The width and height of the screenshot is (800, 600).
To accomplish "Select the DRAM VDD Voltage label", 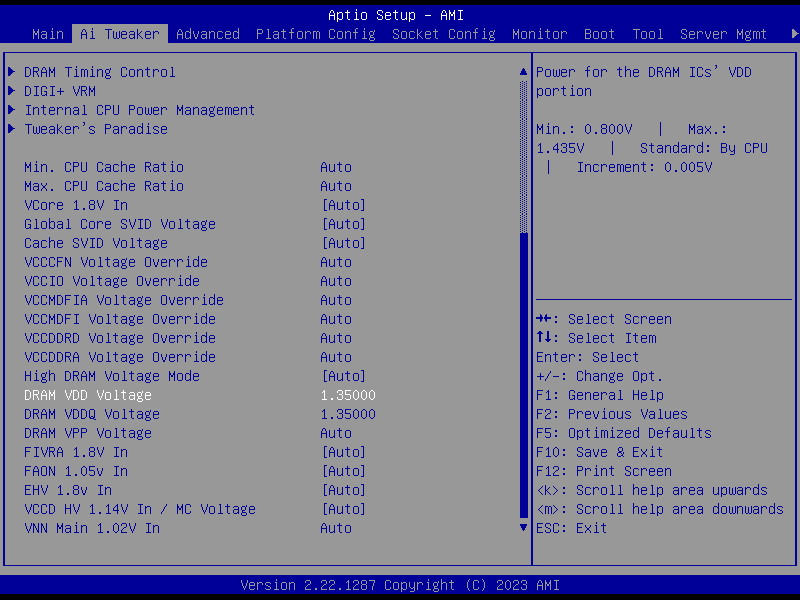I will (x=88, y=395).
